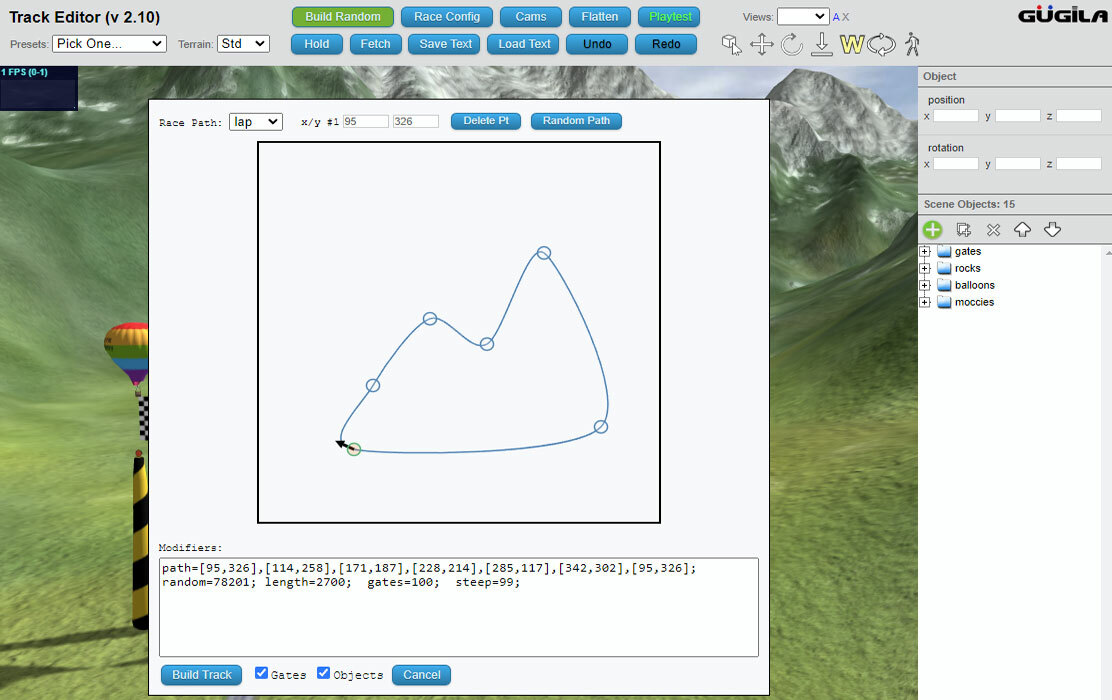
Task: Move selected scene object up
Action: pos(1022,230)
